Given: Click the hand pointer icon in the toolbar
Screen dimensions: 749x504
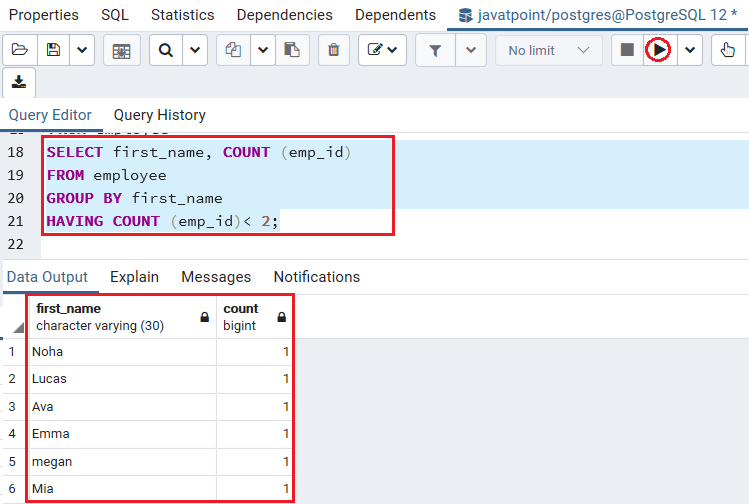Looking at the screenshot, I should click(728, 50).
